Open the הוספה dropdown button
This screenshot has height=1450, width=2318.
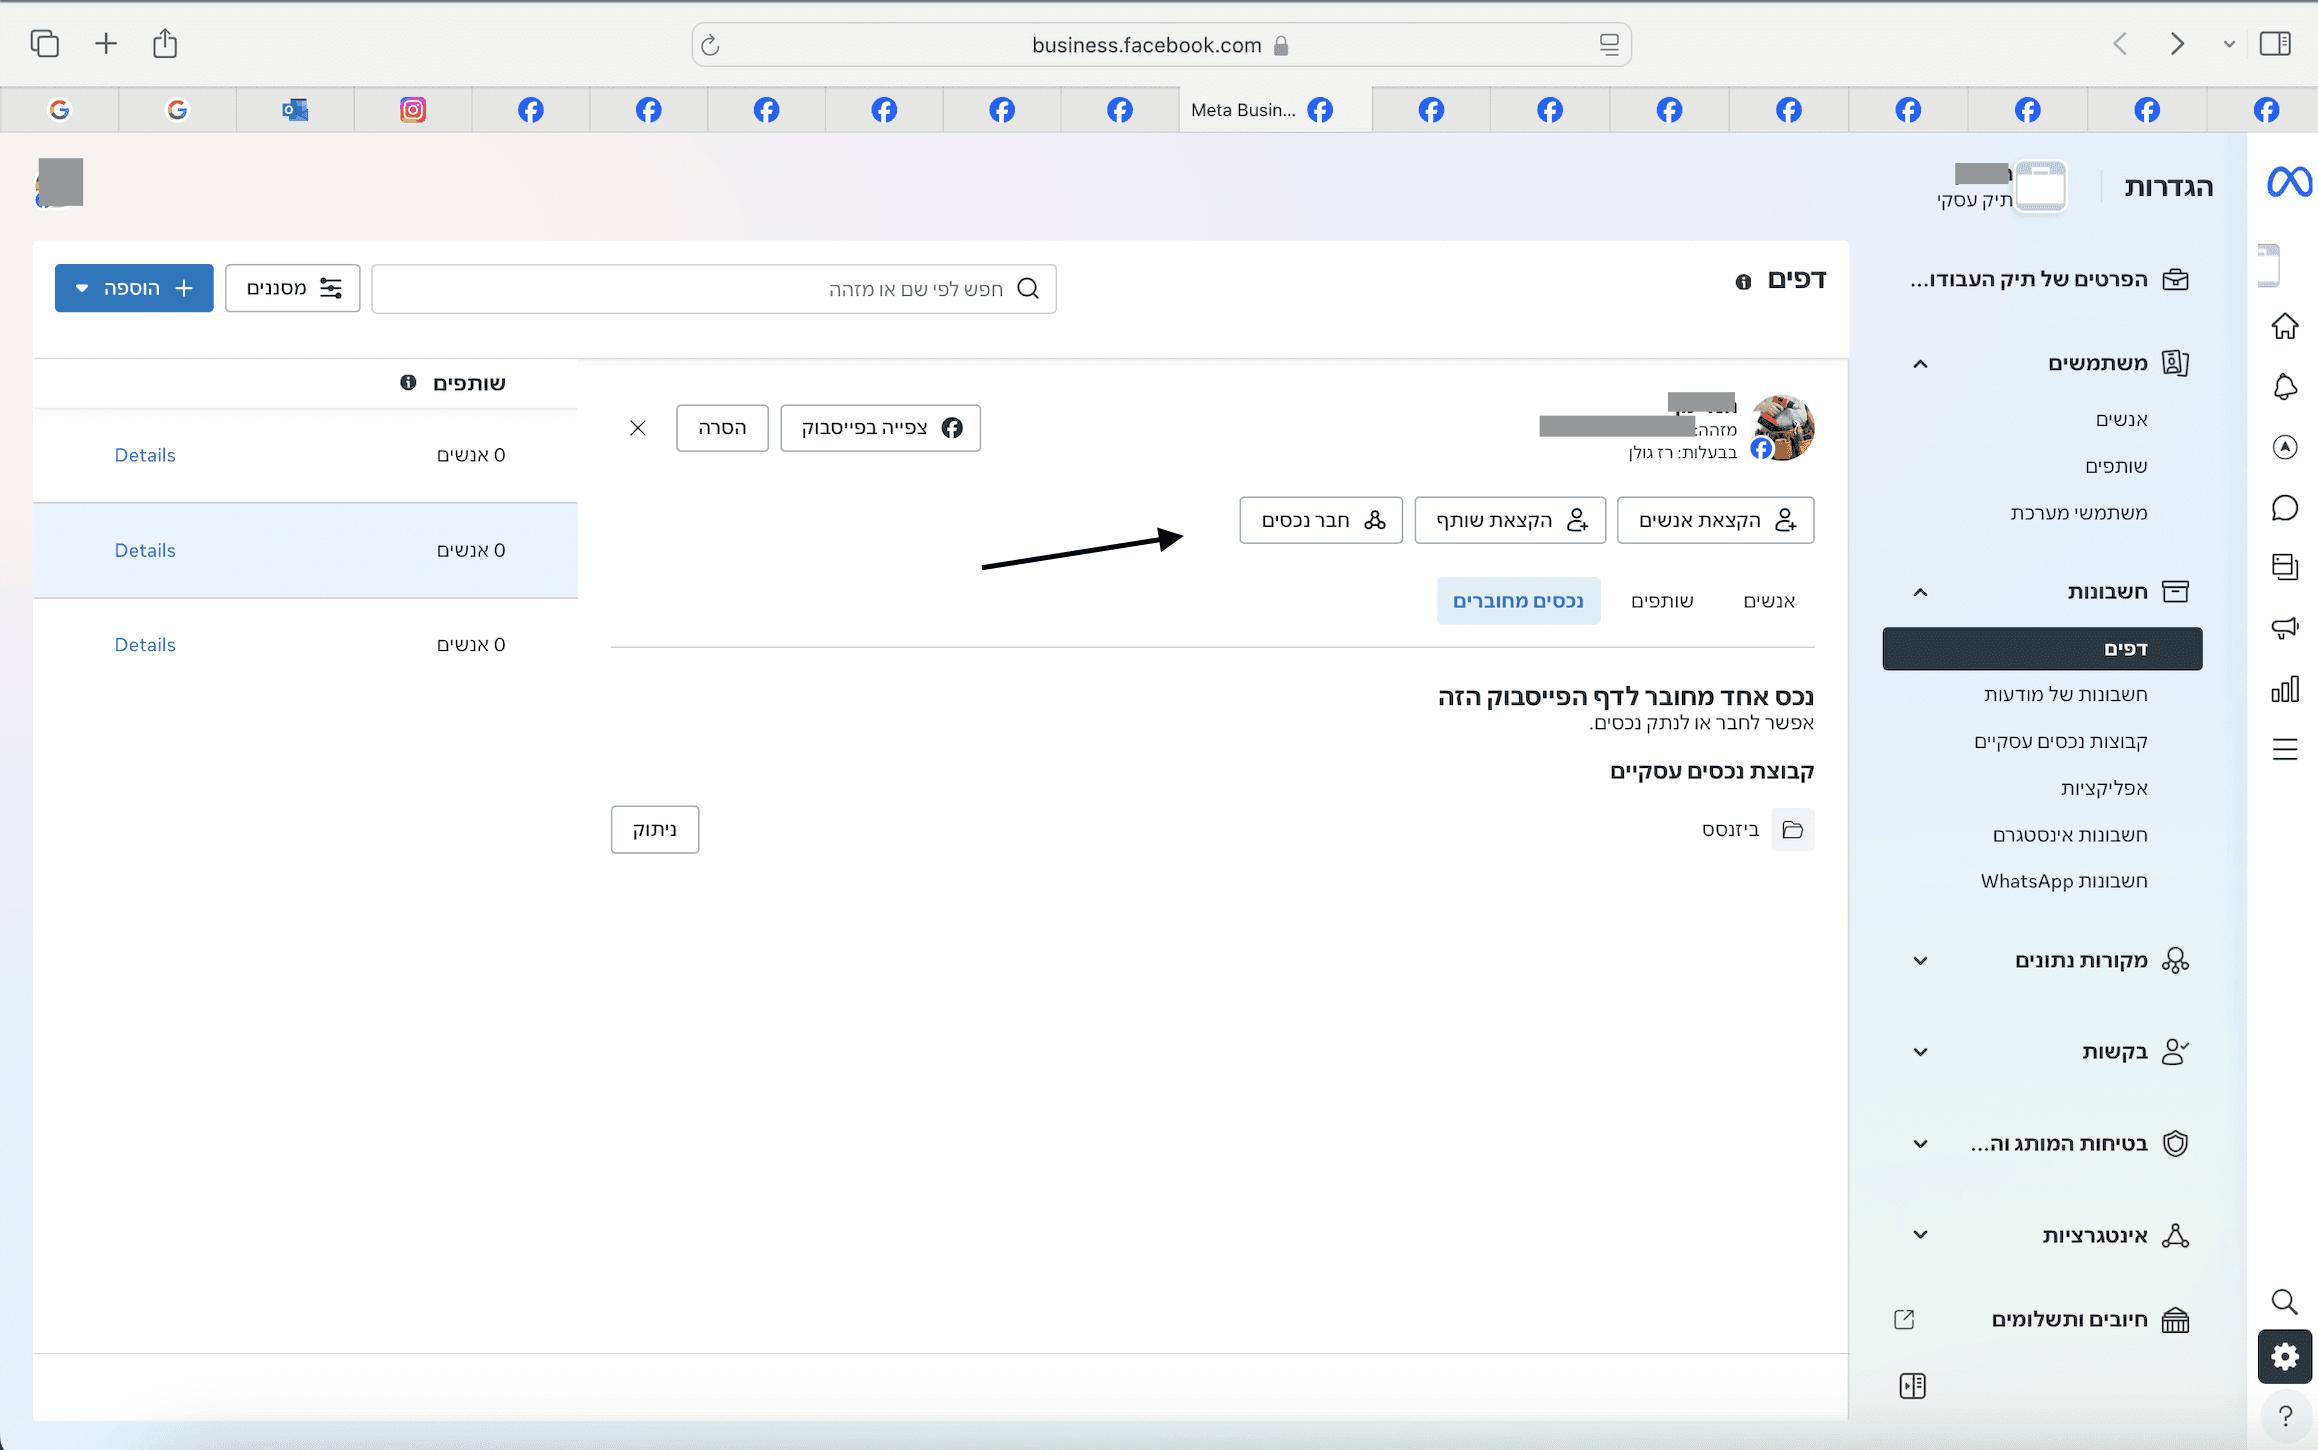pos(134,288)
